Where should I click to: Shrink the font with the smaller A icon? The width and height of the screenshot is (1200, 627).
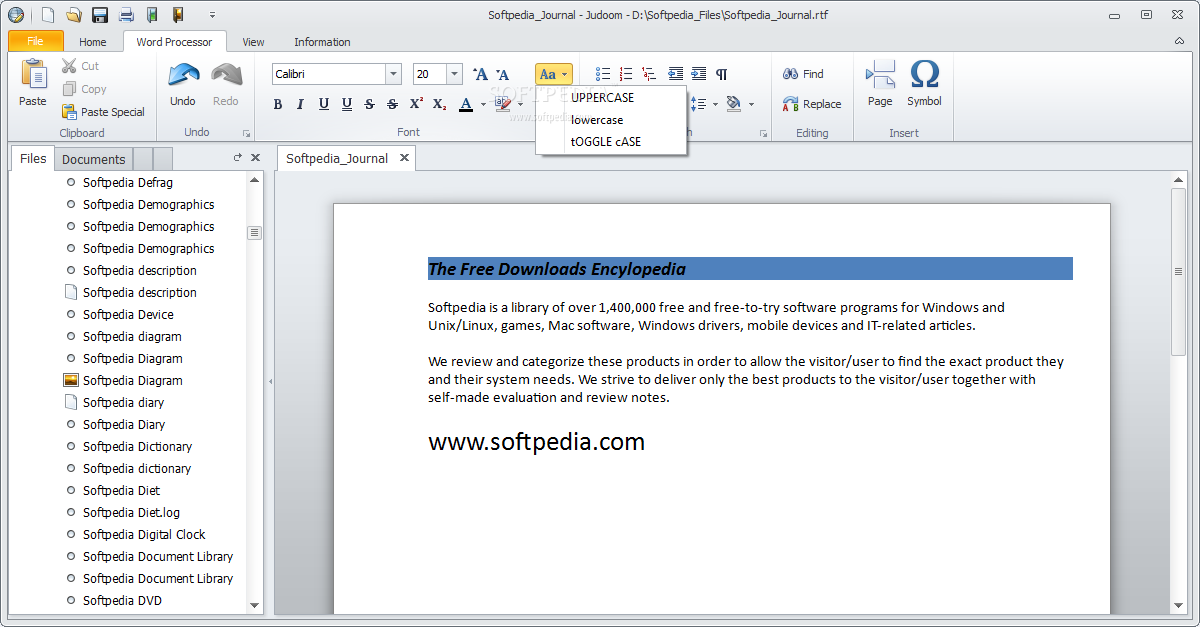(503, 74)
